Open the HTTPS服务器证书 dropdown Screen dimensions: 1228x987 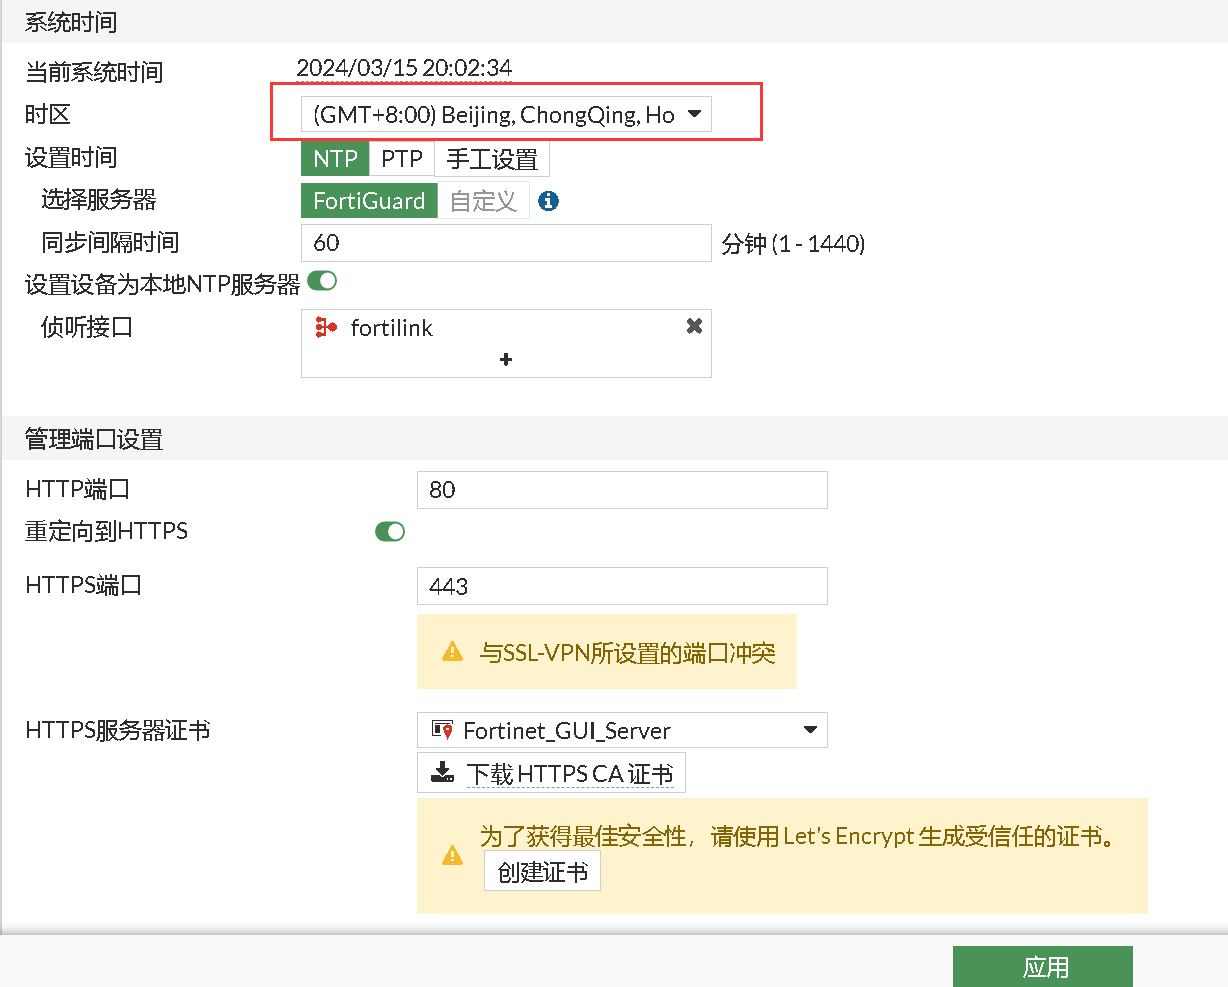click(622, 730)
